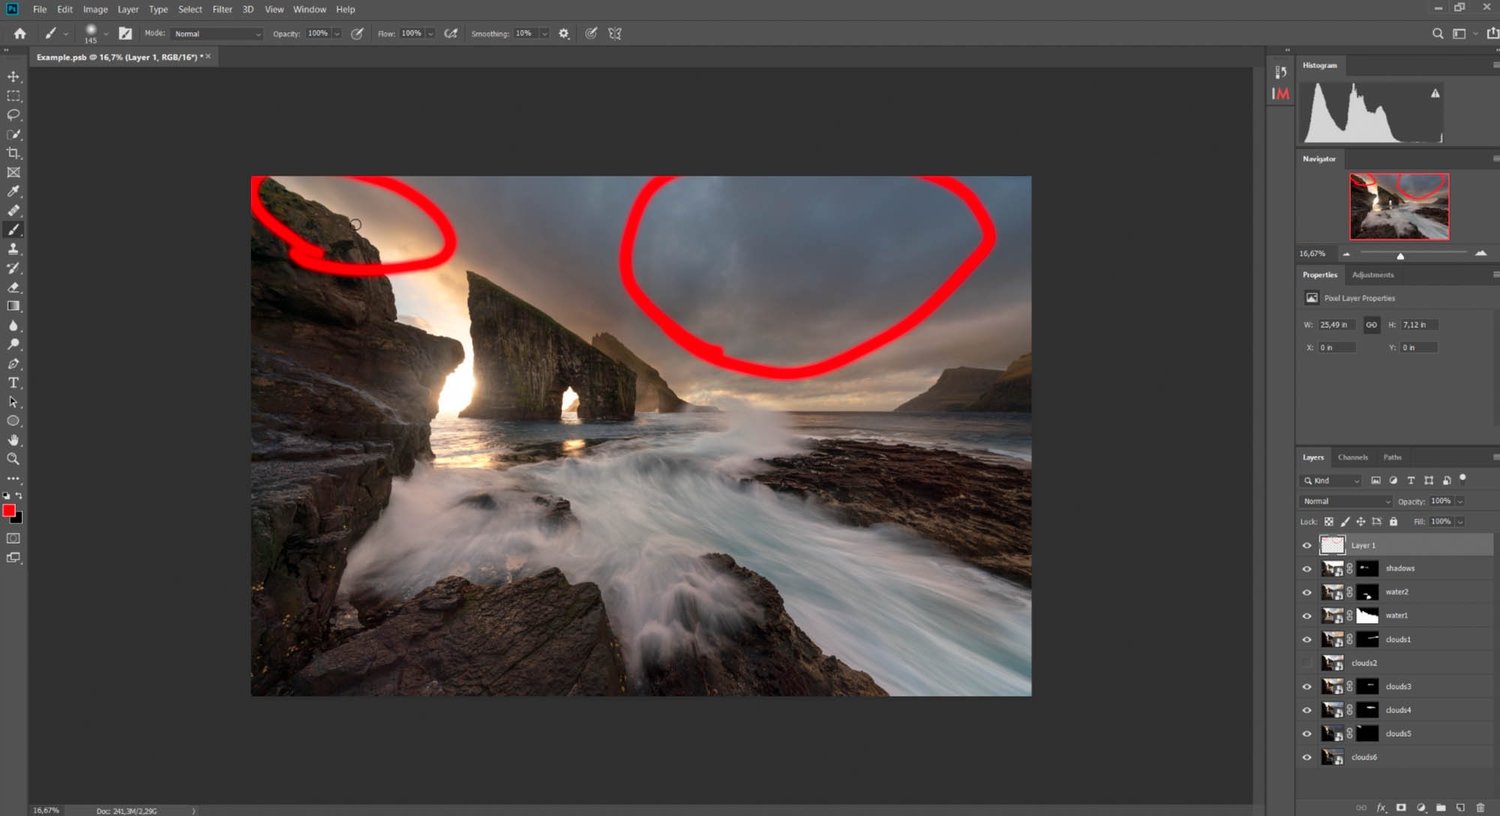The width and height of the screenshot is (1500, 816).
Task: Click the foreground red color swatch
Action: coord(9,511)
